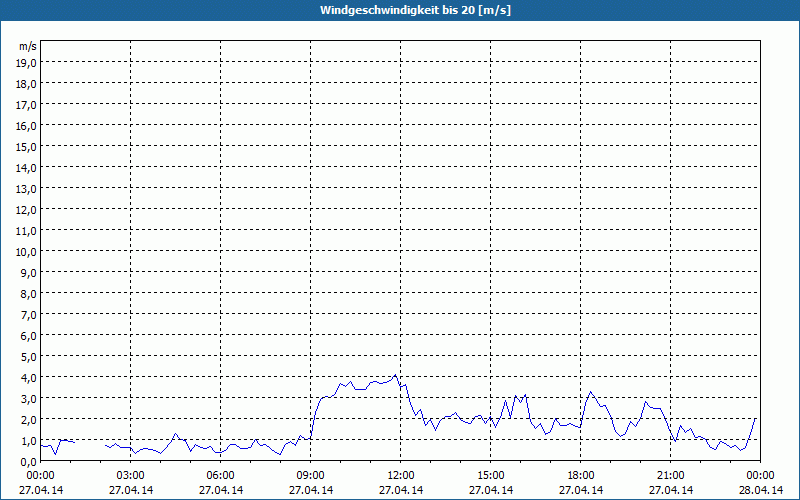
Task: Select the 13,0 y-axis value
Action: (28, 189)
